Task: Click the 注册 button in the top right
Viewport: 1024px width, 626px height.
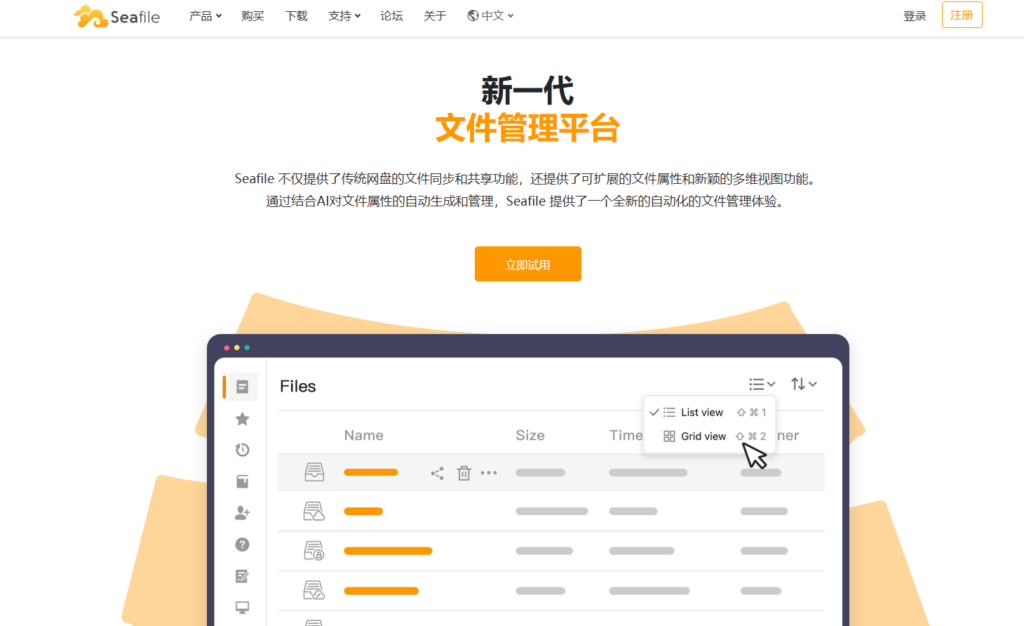Action: coord(961,15)
